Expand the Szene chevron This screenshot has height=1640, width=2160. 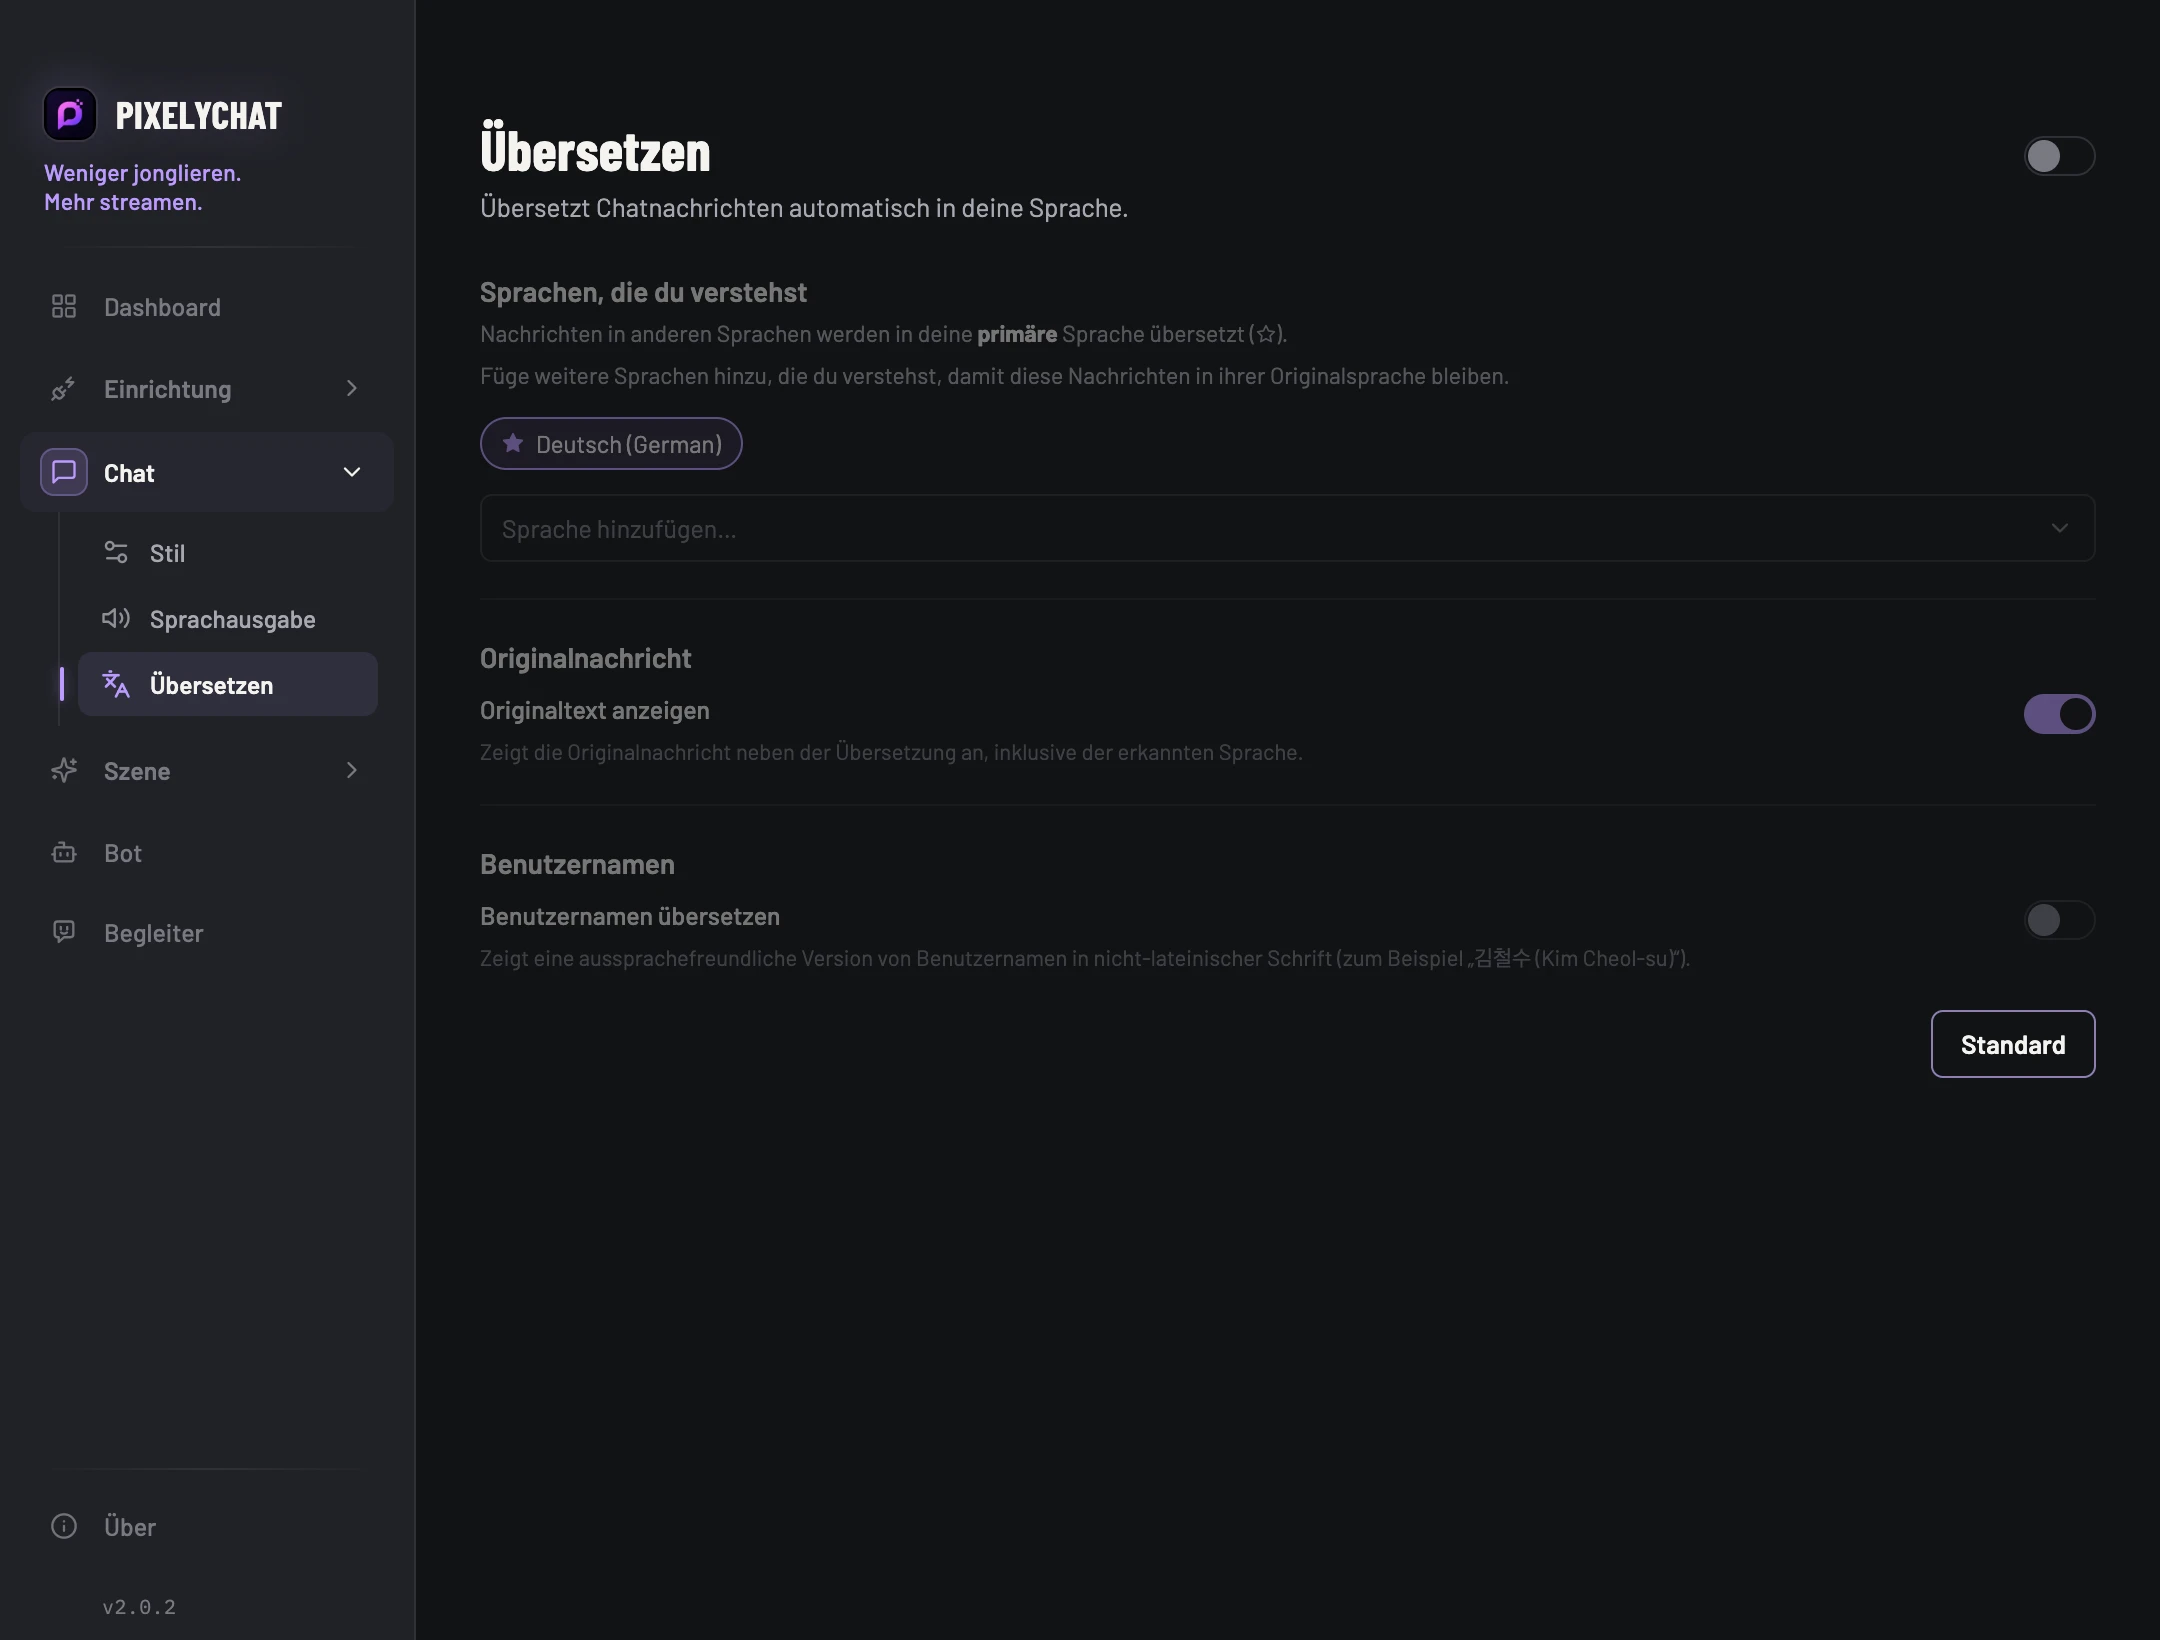[x=351, y=770]
